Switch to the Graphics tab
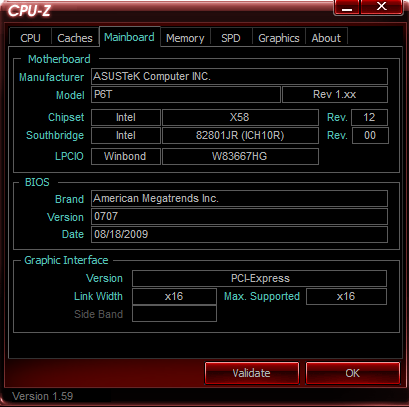Viewport: 409px width, 407px height. click(279, 38)
